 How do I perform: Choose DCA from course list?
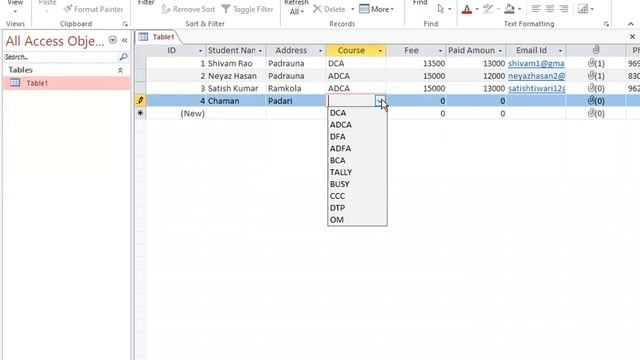click(357, 113)
